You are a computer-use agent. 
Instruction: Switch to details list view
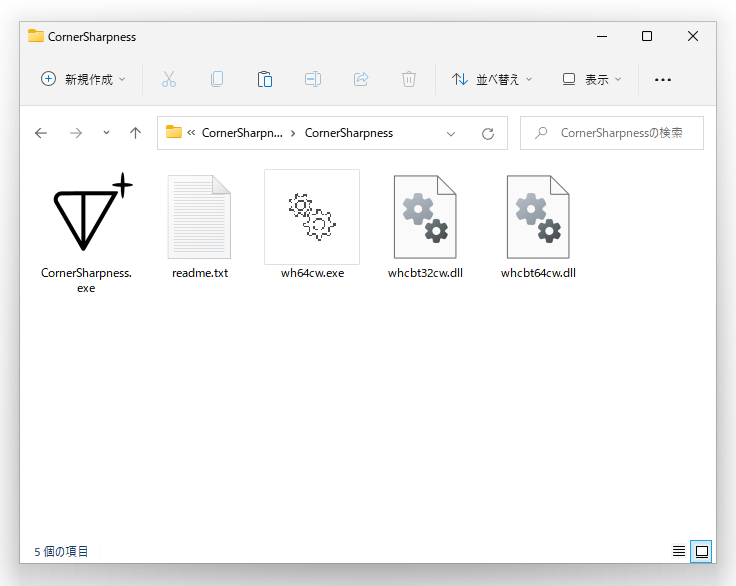click(x=679, y=551)
